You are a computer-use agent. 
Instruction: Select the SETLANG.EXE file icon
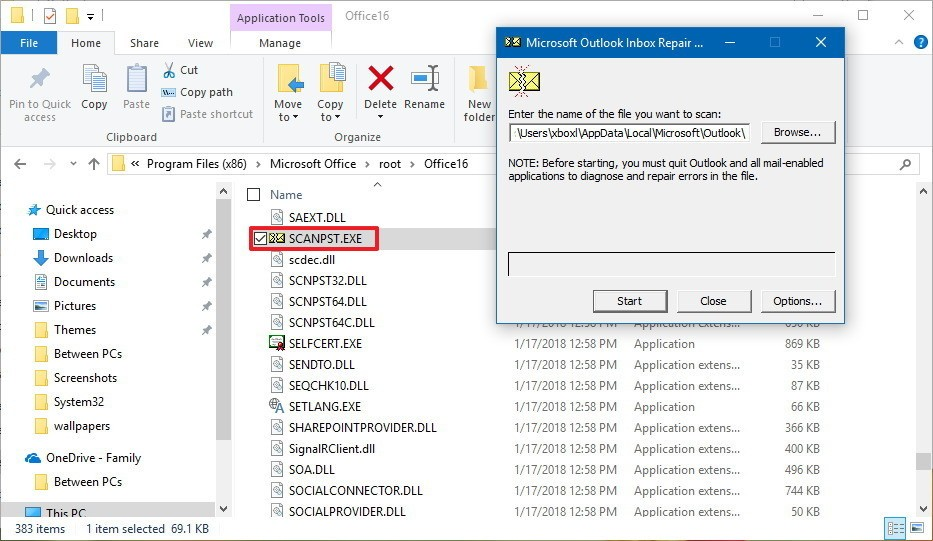(x=277, y=406)
